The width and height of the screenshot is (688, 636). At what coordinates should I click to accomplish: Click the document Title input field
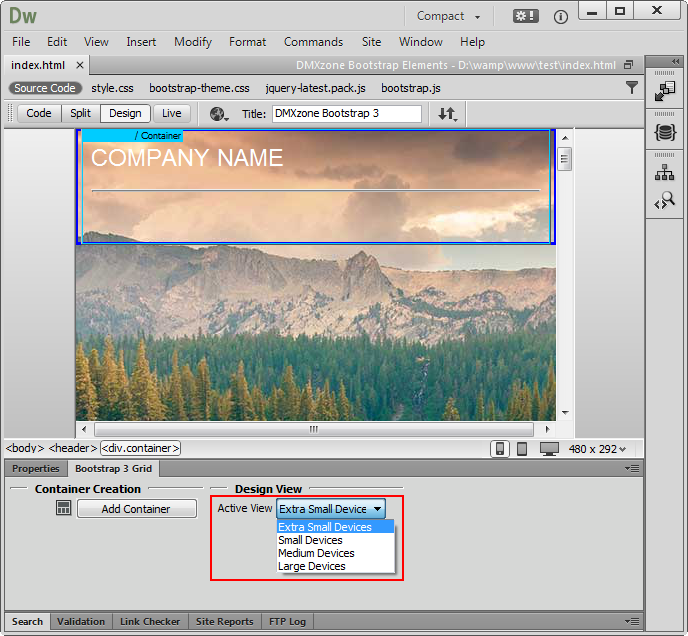[347, 113]
